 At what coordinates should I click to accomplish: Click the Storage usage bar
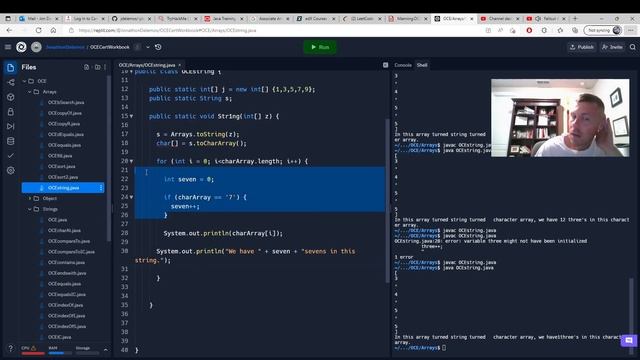coord(87,353)
